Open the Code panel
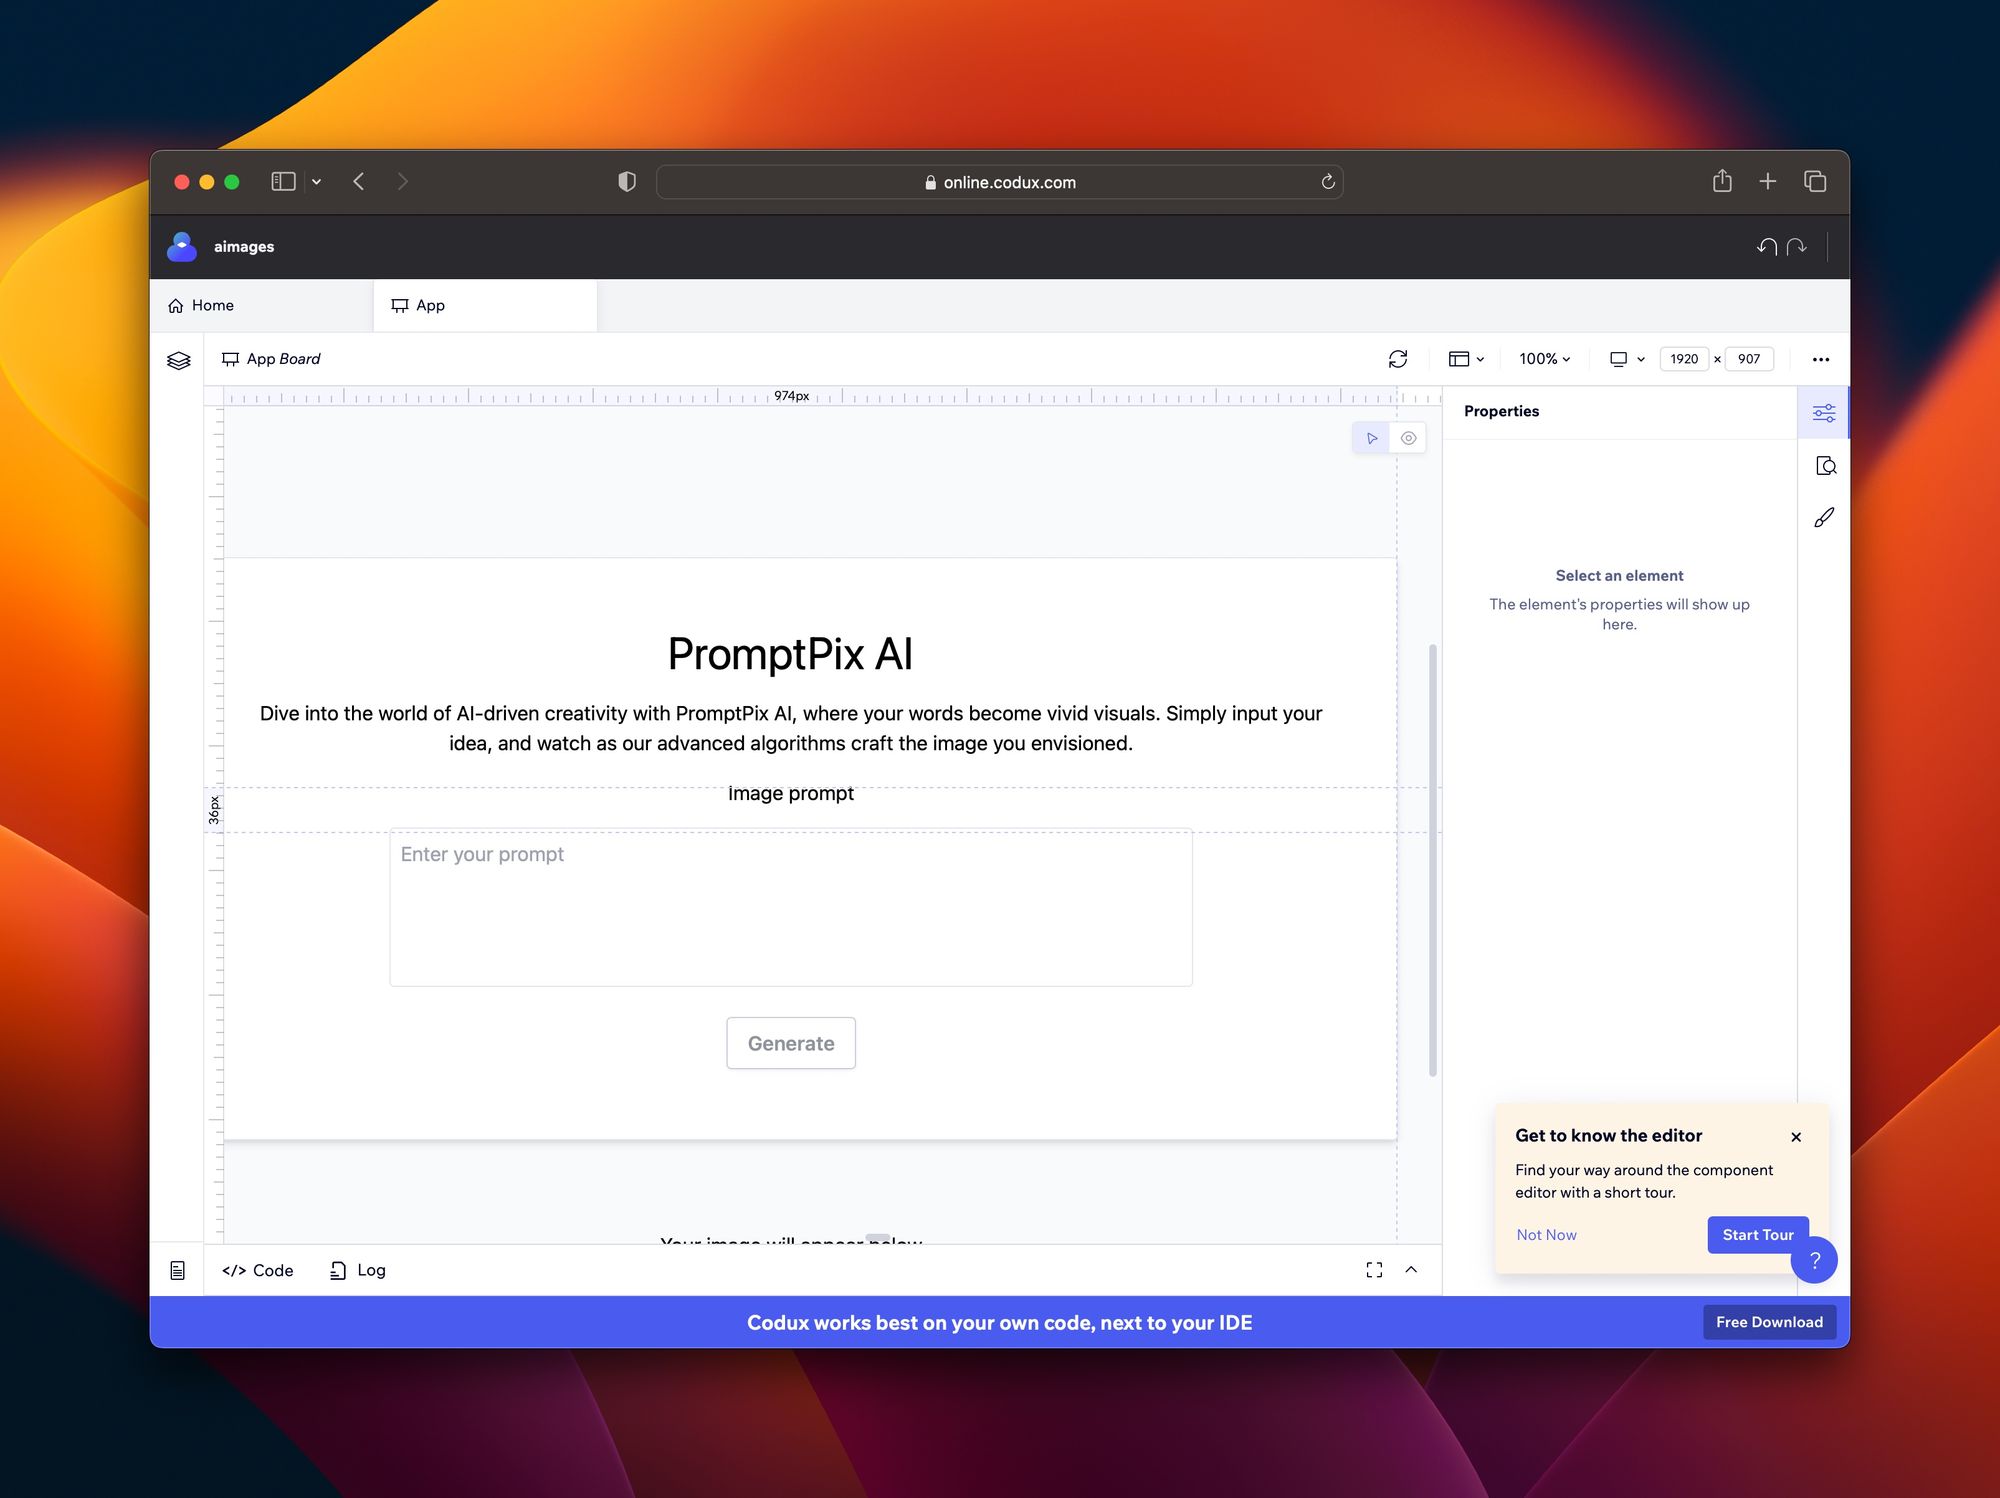 [x=256, y=1270]
